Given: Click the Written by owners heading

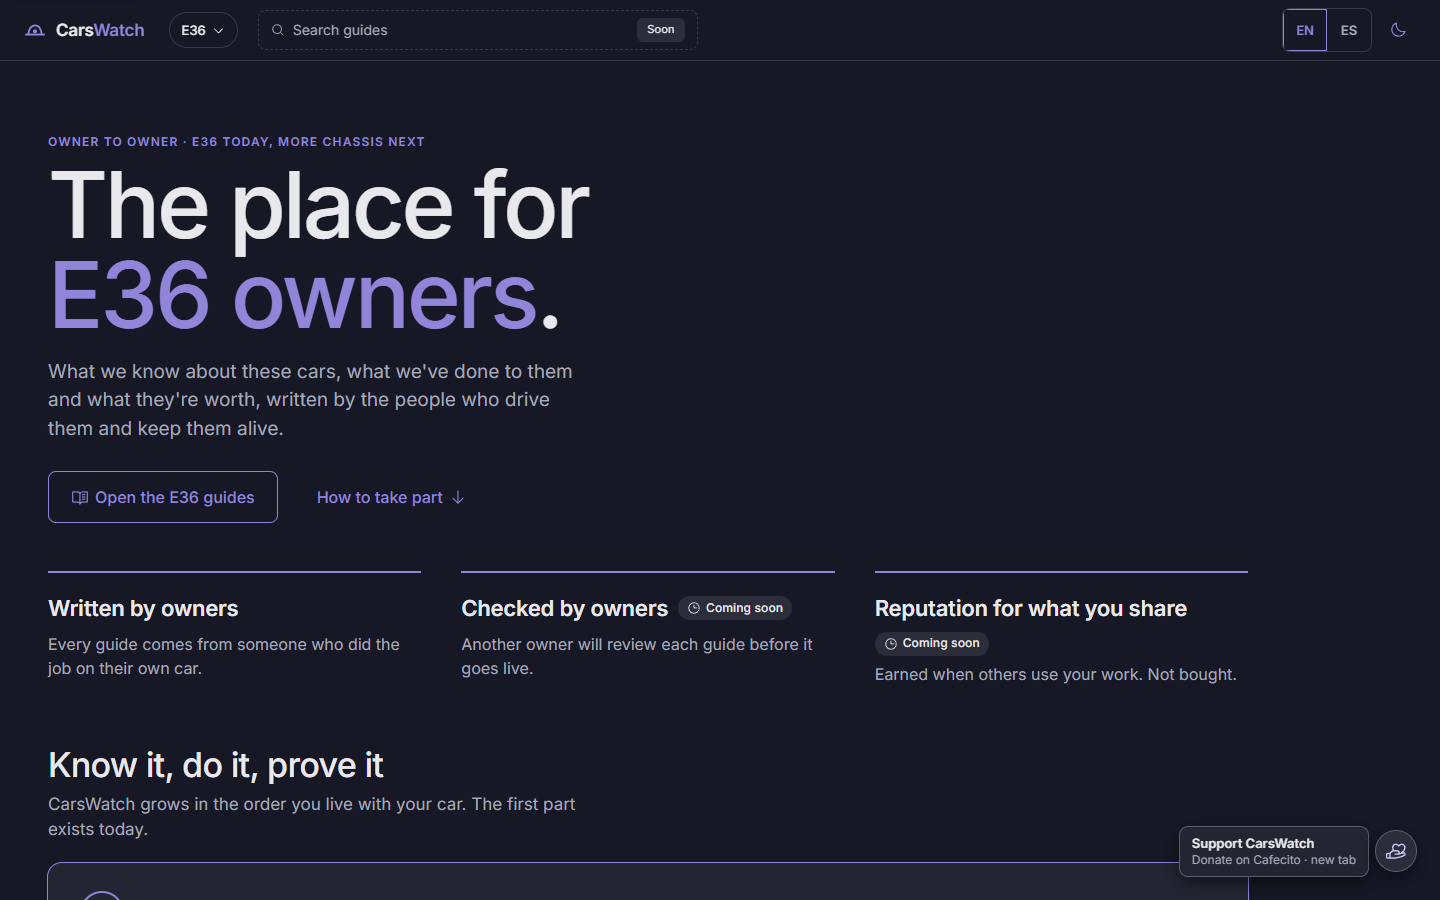Looking at the screenshot, I should coord(143,609).
